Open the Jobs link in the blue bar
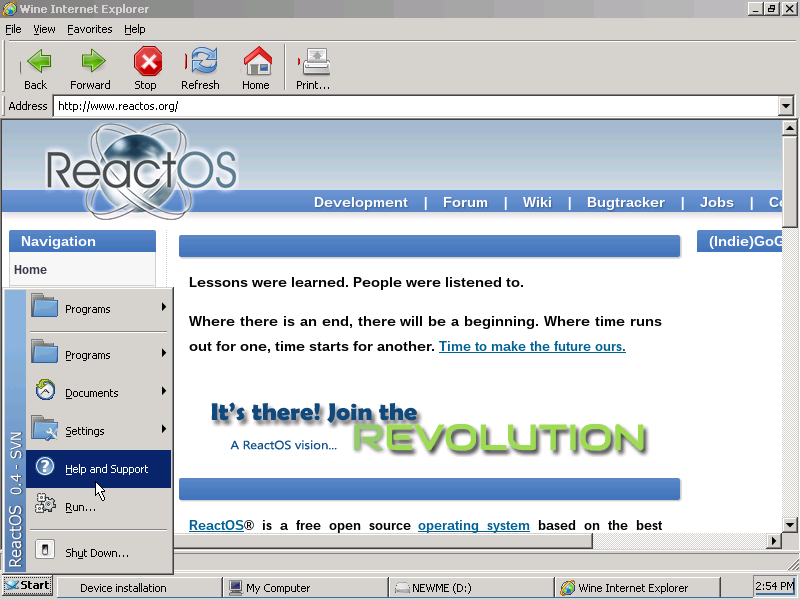800x600 pixels. click(717, 203)
